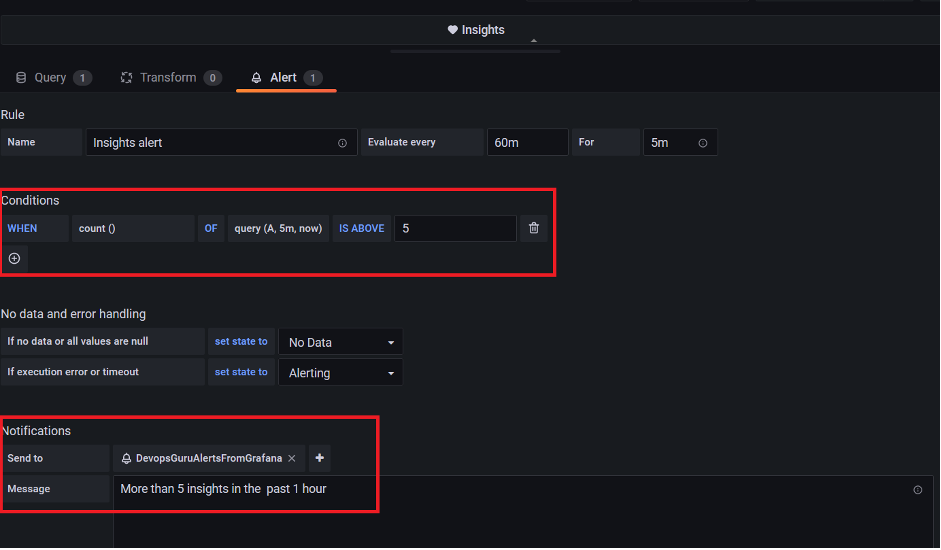Select the Alert tab
This screenshot has height=550, width=941.
coord(286,77)
